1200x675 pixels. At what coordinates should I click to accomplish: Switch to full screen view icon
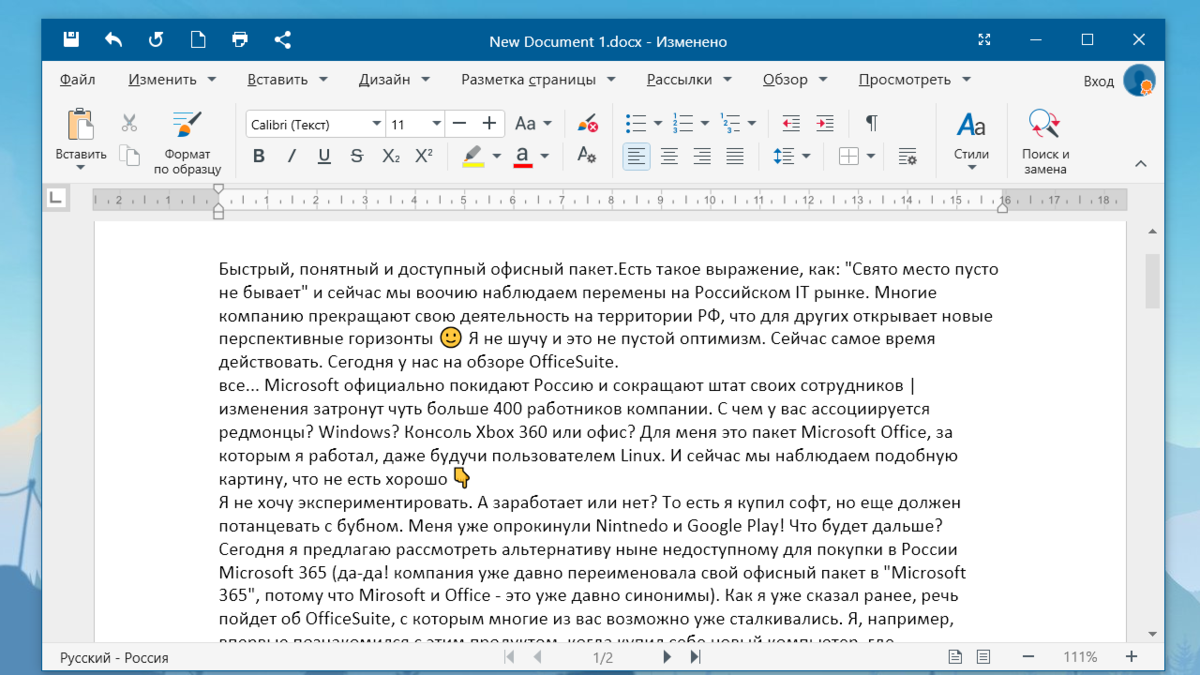click(x=985, y=40)
